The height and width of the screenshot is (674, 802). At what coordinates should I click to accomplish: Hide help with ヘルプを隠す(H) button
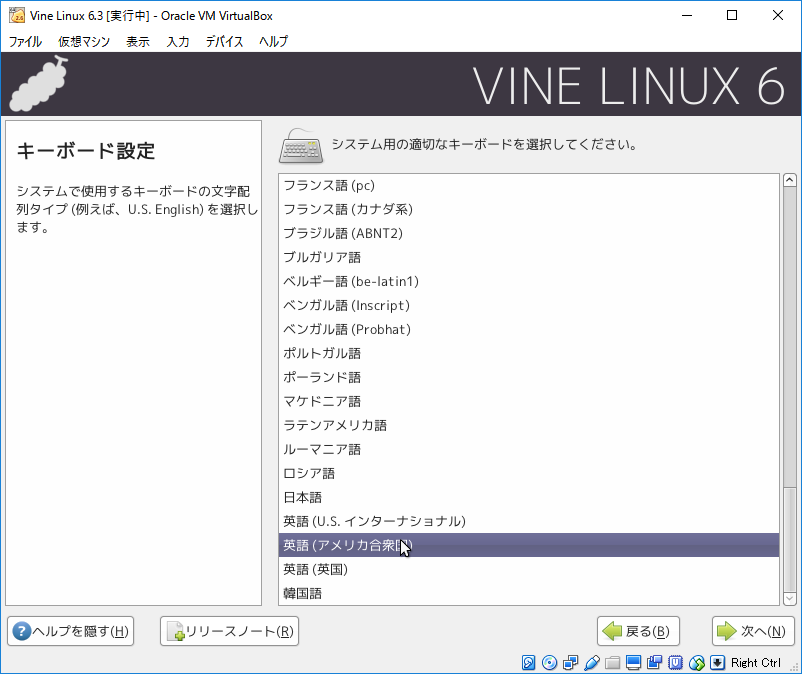pyautogui.click(x=70, y=631)
